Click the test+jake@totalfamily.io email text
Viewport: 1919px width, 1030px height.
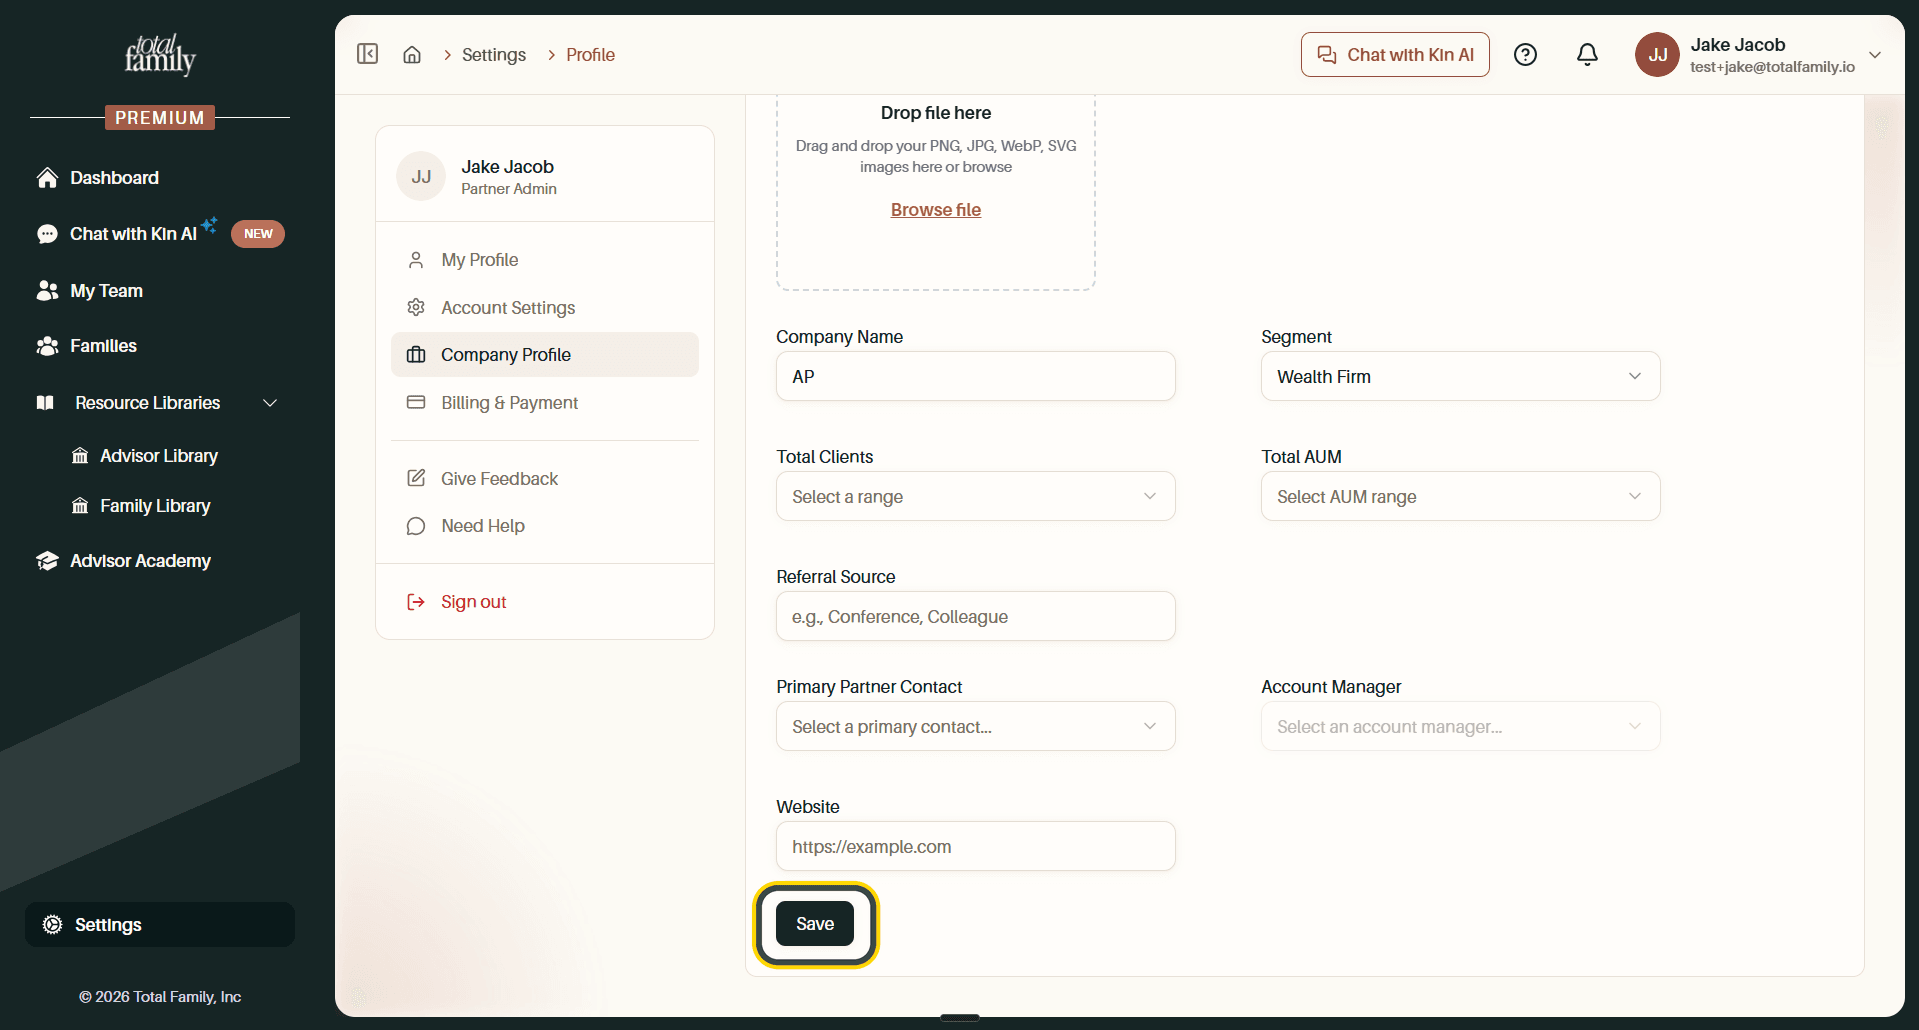(1772, 67)
